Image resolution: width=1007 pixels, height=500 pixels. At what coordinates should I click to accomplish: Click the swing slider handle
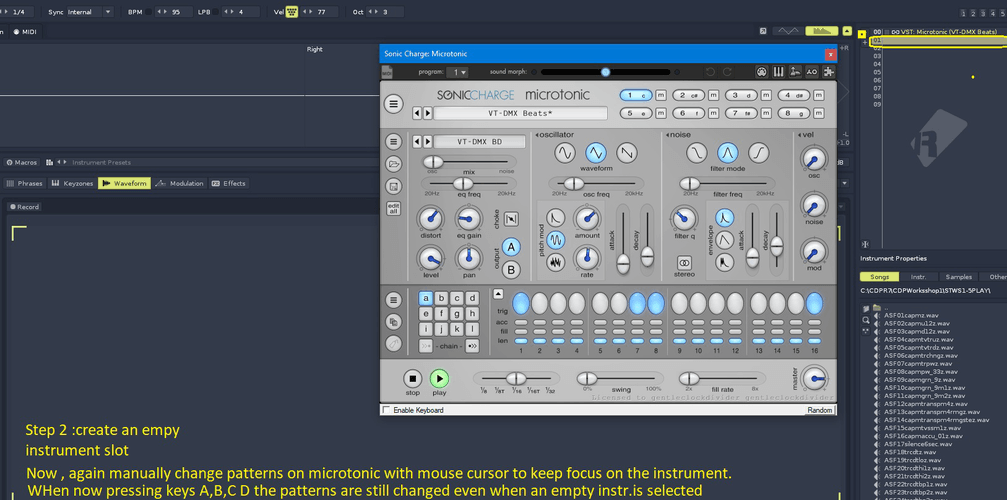tap(587, 378)
